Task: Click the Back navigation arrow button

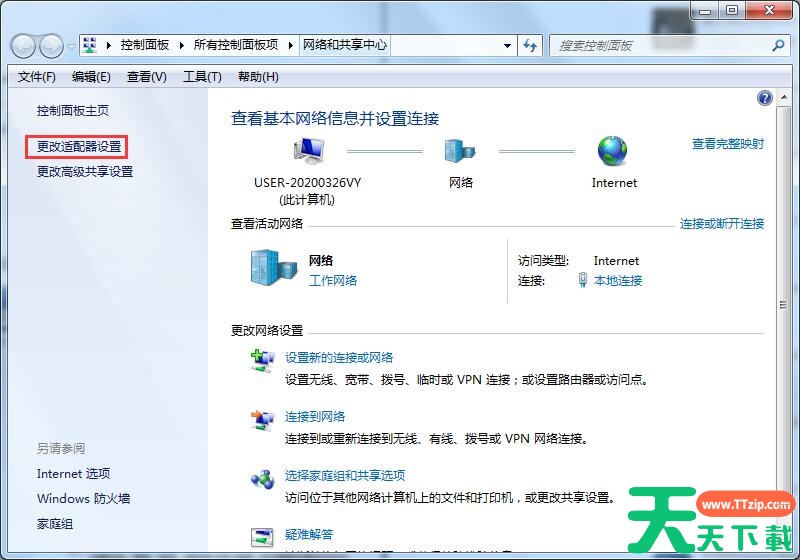Action: 23,46
